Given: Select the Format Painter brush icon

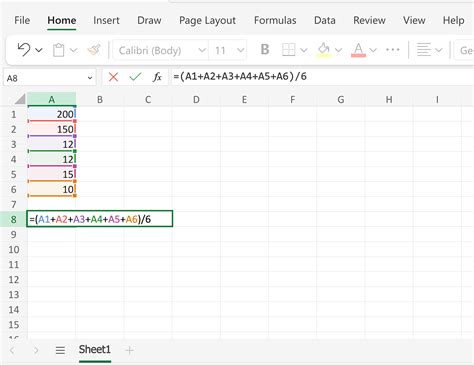Looking at the screenshot, I should tap(94, 50).
